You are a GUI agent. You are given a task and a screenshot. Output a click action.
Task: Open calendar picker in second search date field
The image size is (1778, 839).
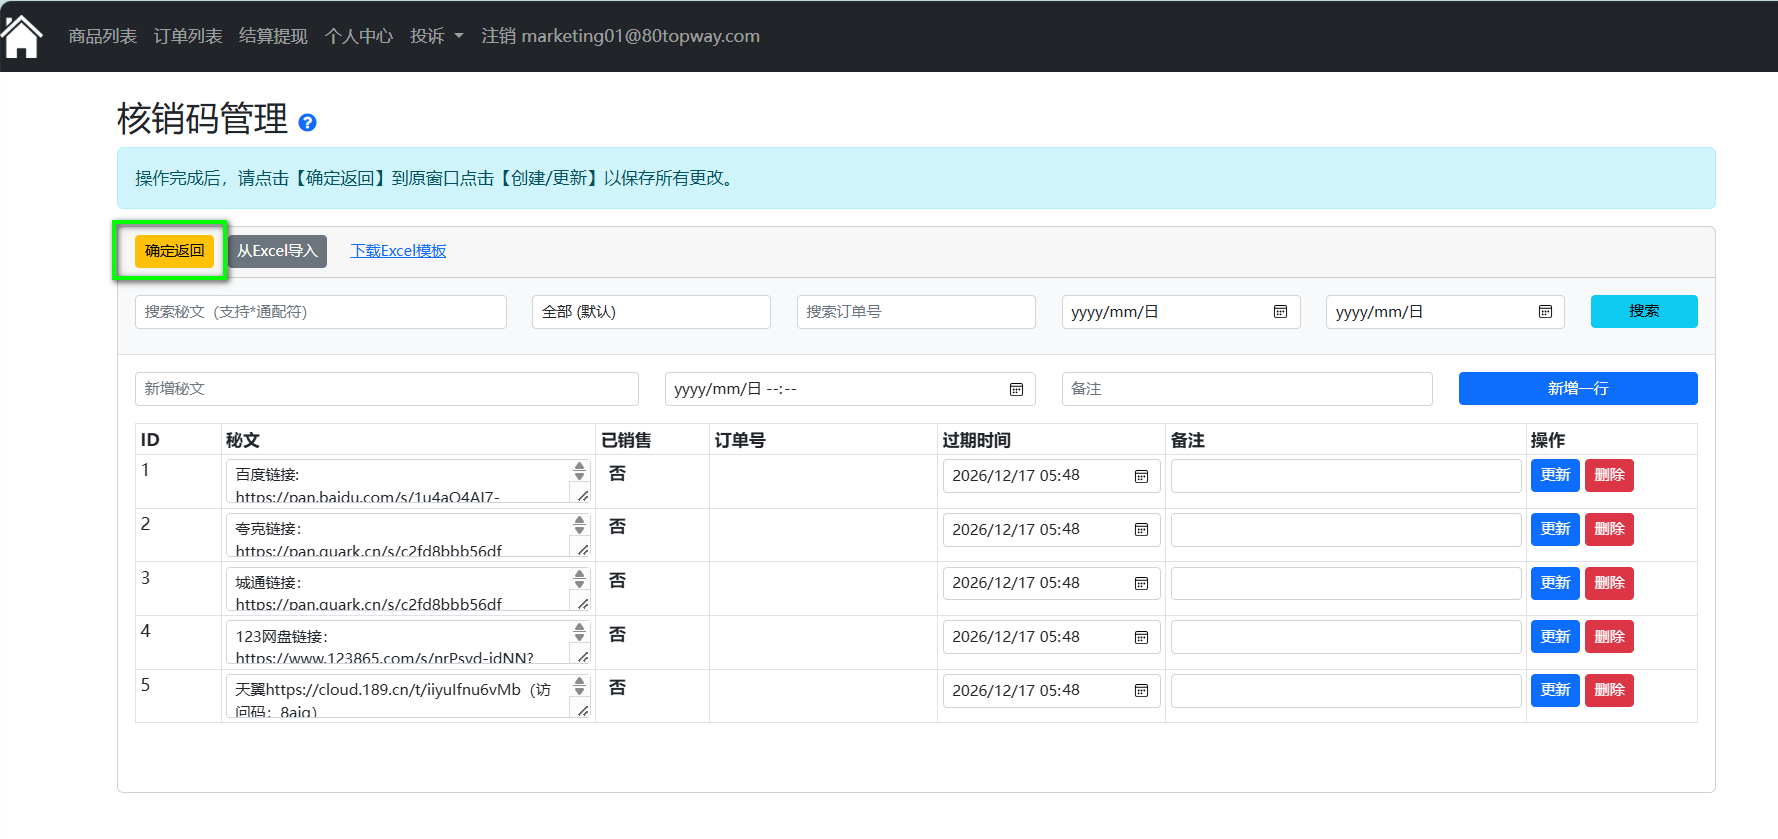(1545, 312)
